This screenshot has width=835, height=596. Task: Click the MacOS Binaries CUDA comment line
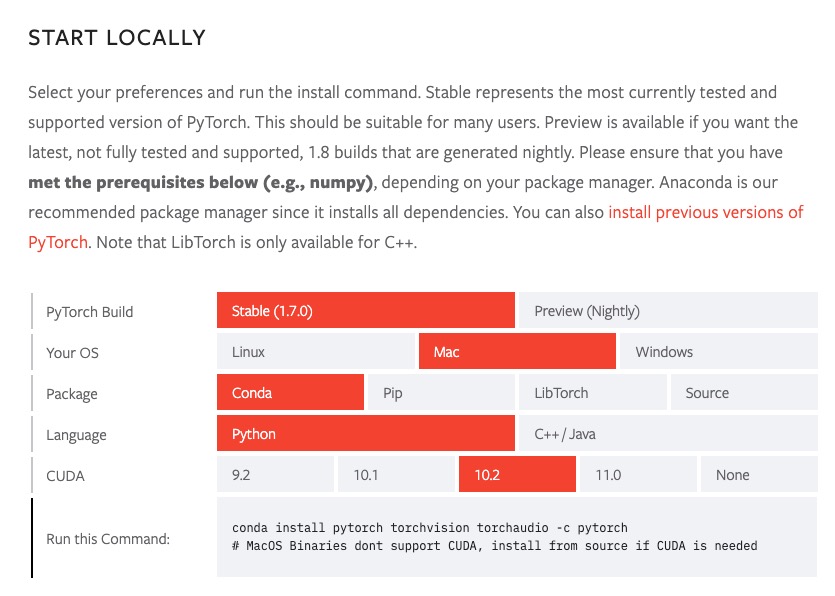[x=494, y=546]
